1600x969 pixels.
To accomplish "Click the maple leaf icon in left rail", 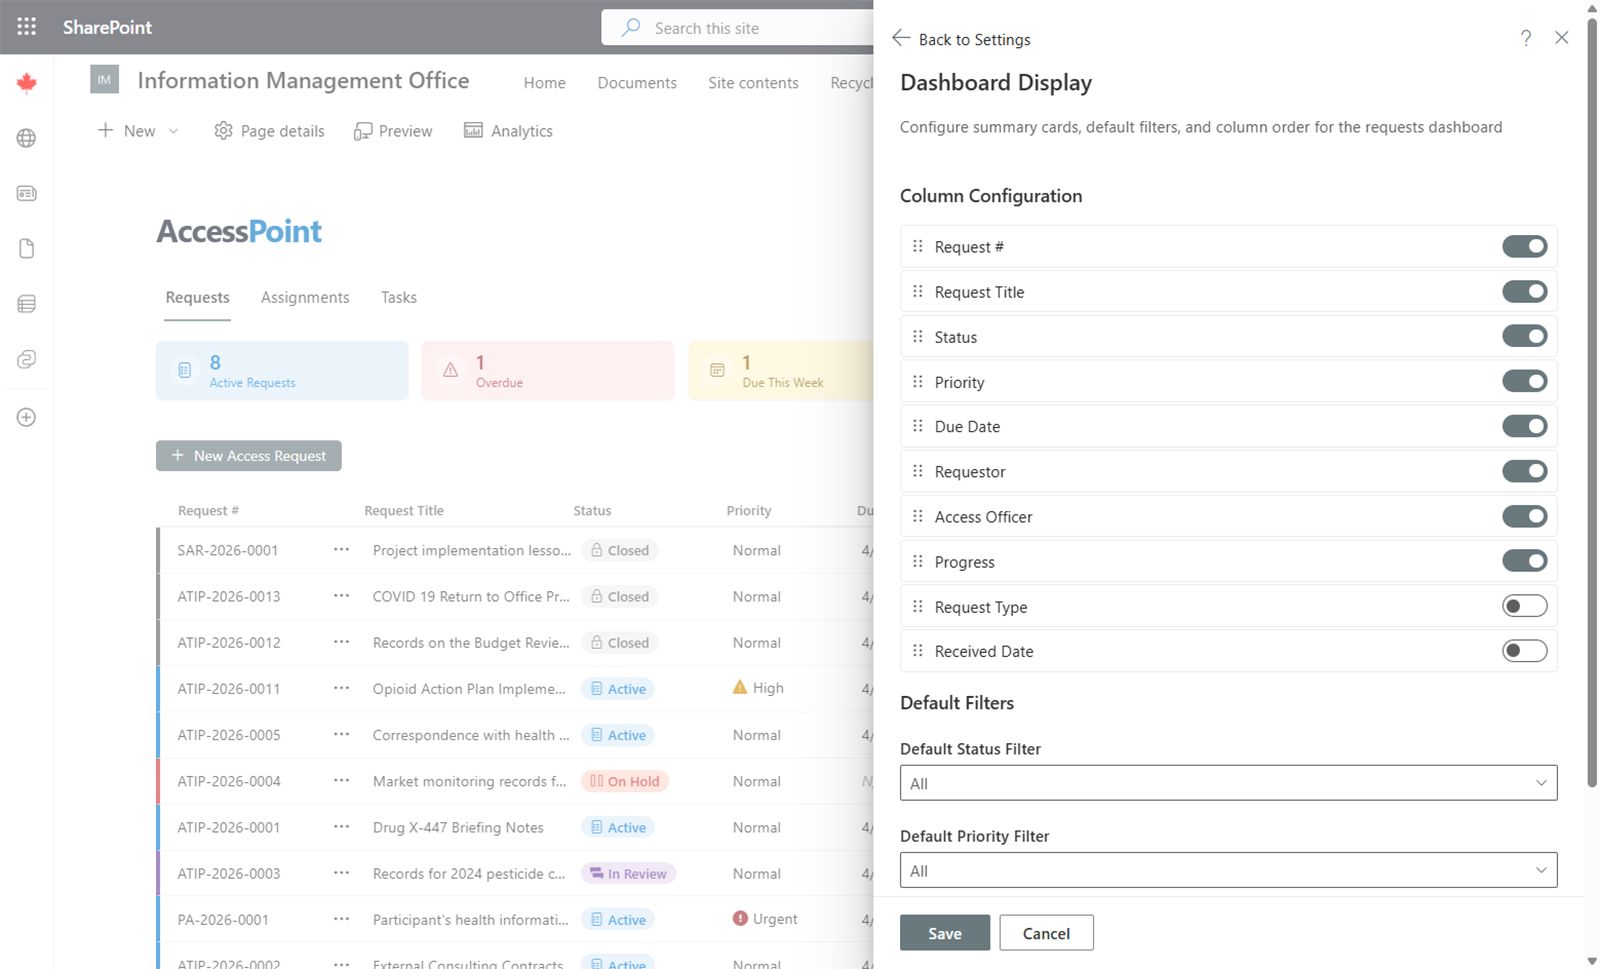I will point(27,83).
